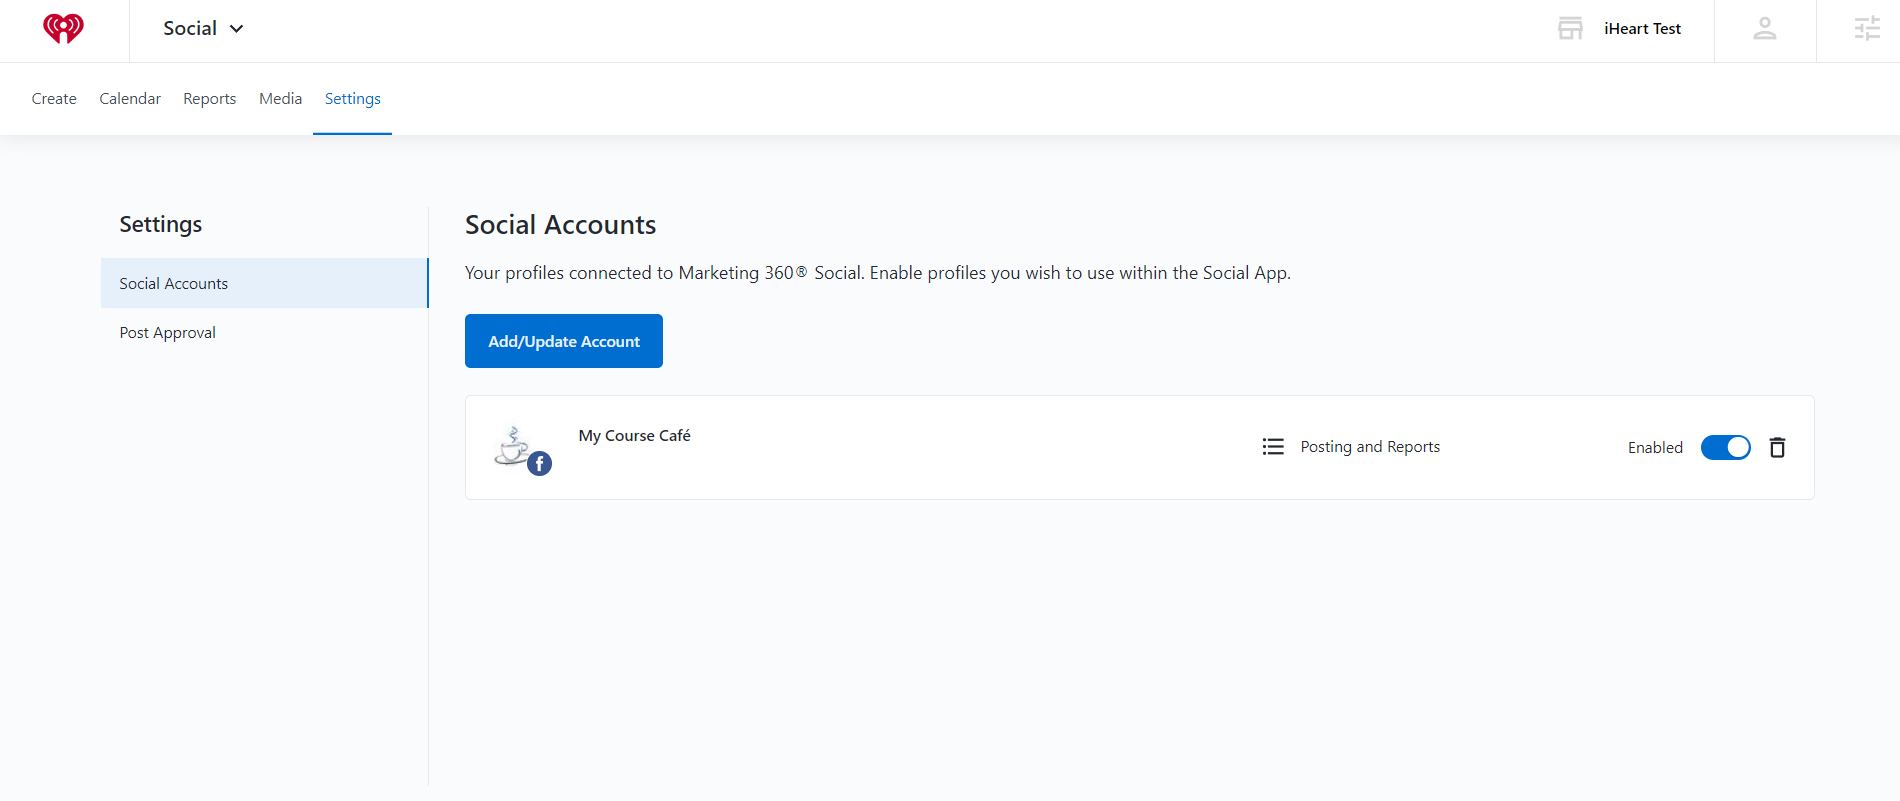Switch to the Calendar tab

[x=130, y=99]
